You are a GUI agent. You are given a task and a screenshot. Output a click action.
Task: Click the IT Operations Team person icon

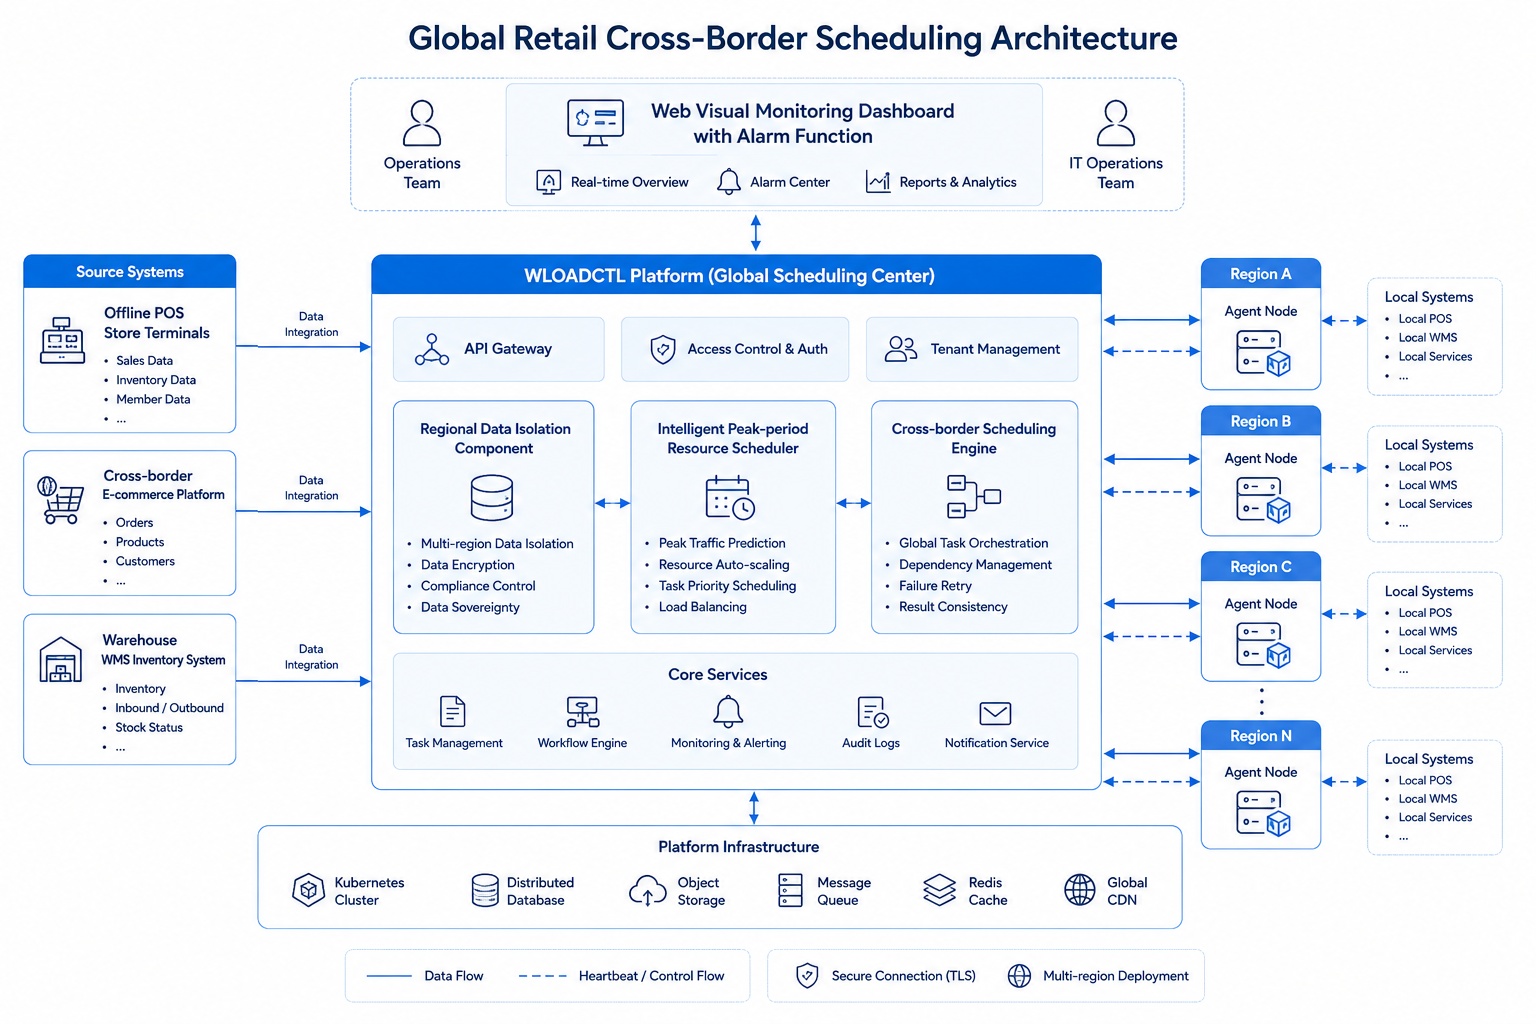coord(1116,123)
